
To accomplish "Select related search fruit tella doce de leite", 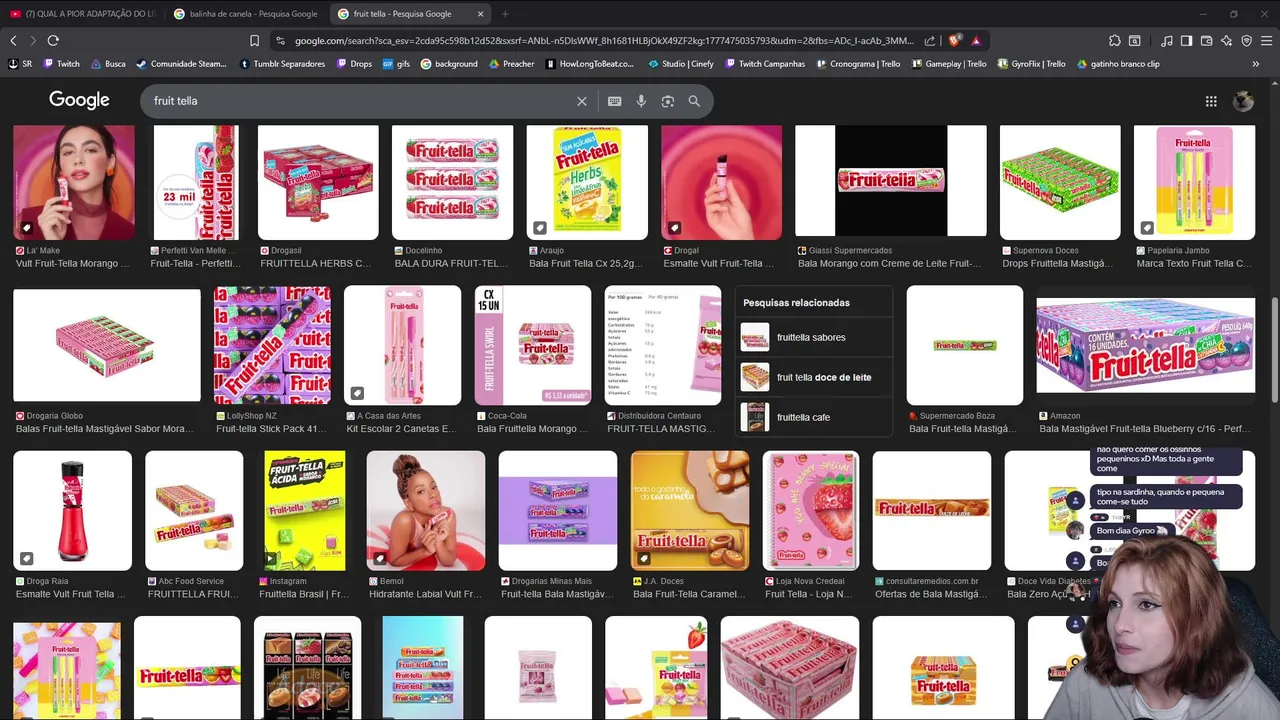I will pos(813,377).
